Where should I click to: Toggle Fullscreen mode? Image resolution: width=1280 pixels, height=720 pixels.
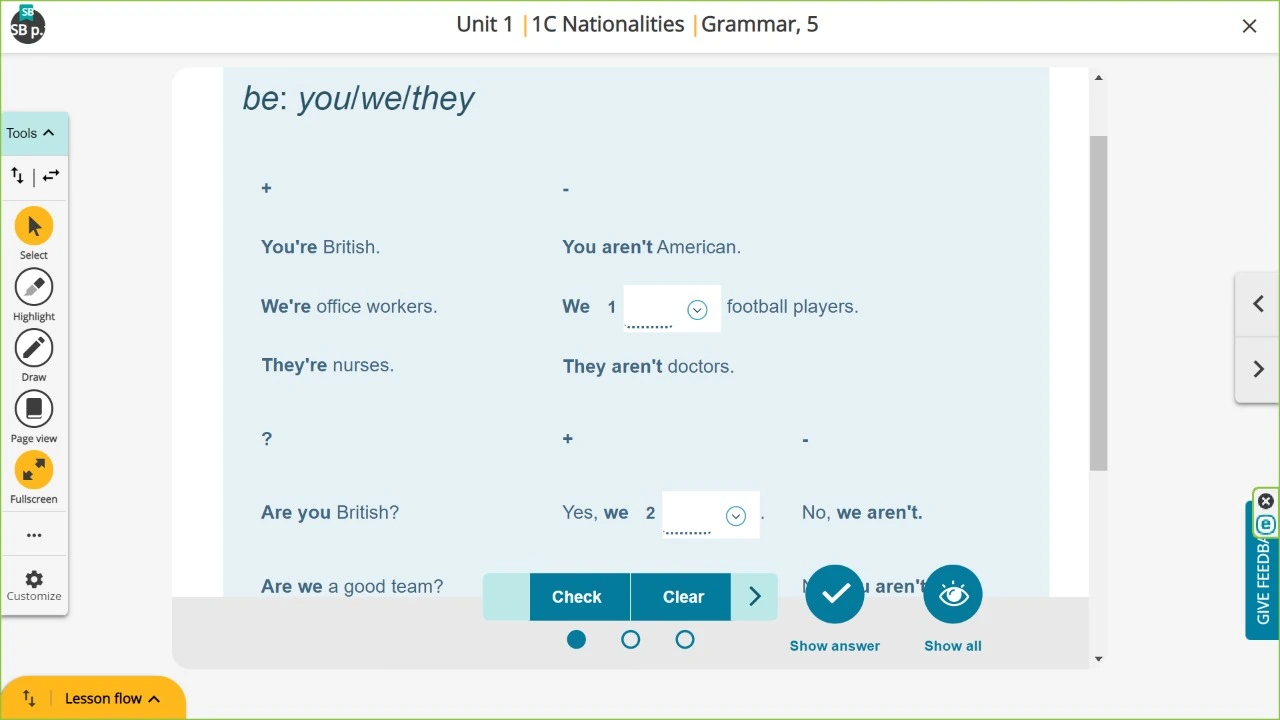click(x=34, y=470)
